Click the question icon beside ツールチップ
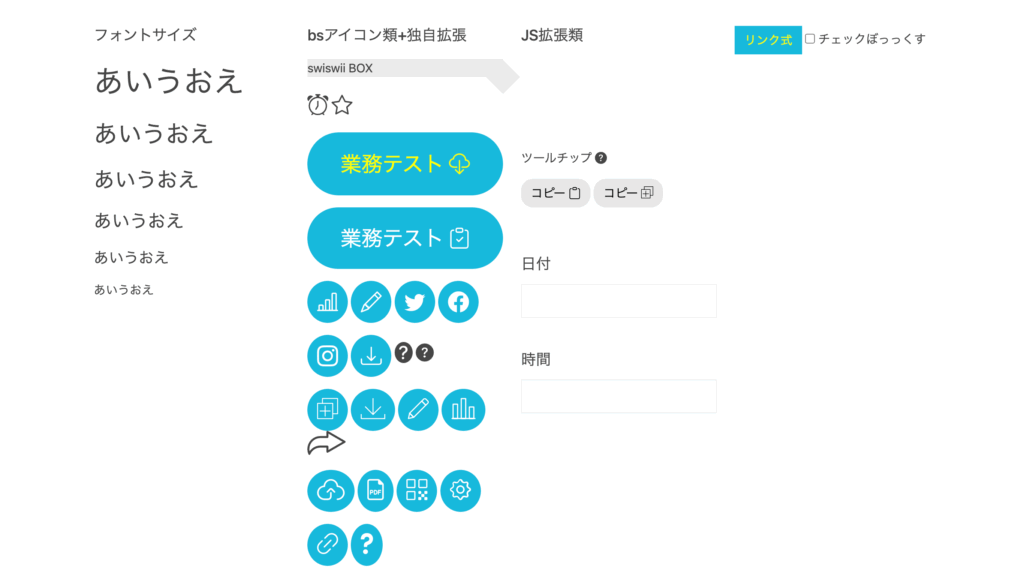This screenshot has width=1024, height=576. click(x=600, y=158)
